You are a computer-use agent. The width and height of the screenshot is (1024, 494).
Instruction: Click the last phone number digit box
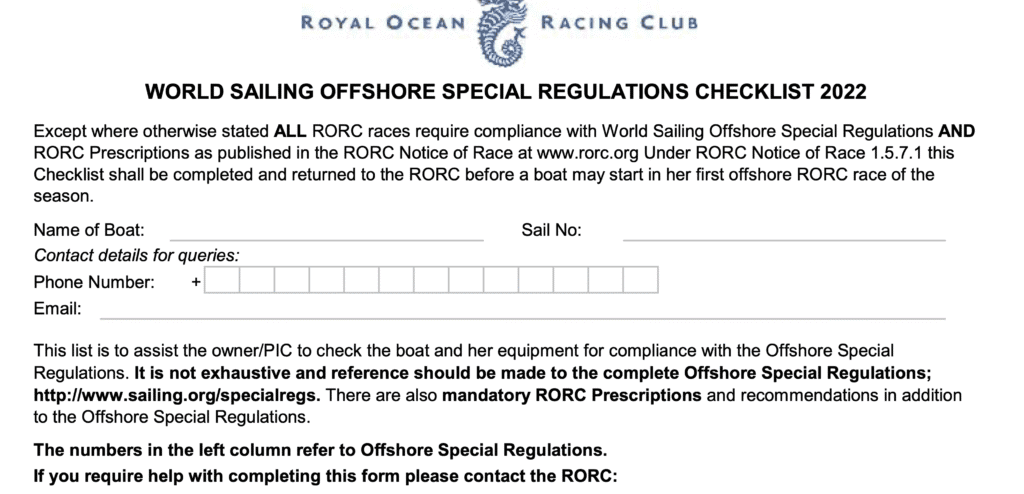coord(641,280)
